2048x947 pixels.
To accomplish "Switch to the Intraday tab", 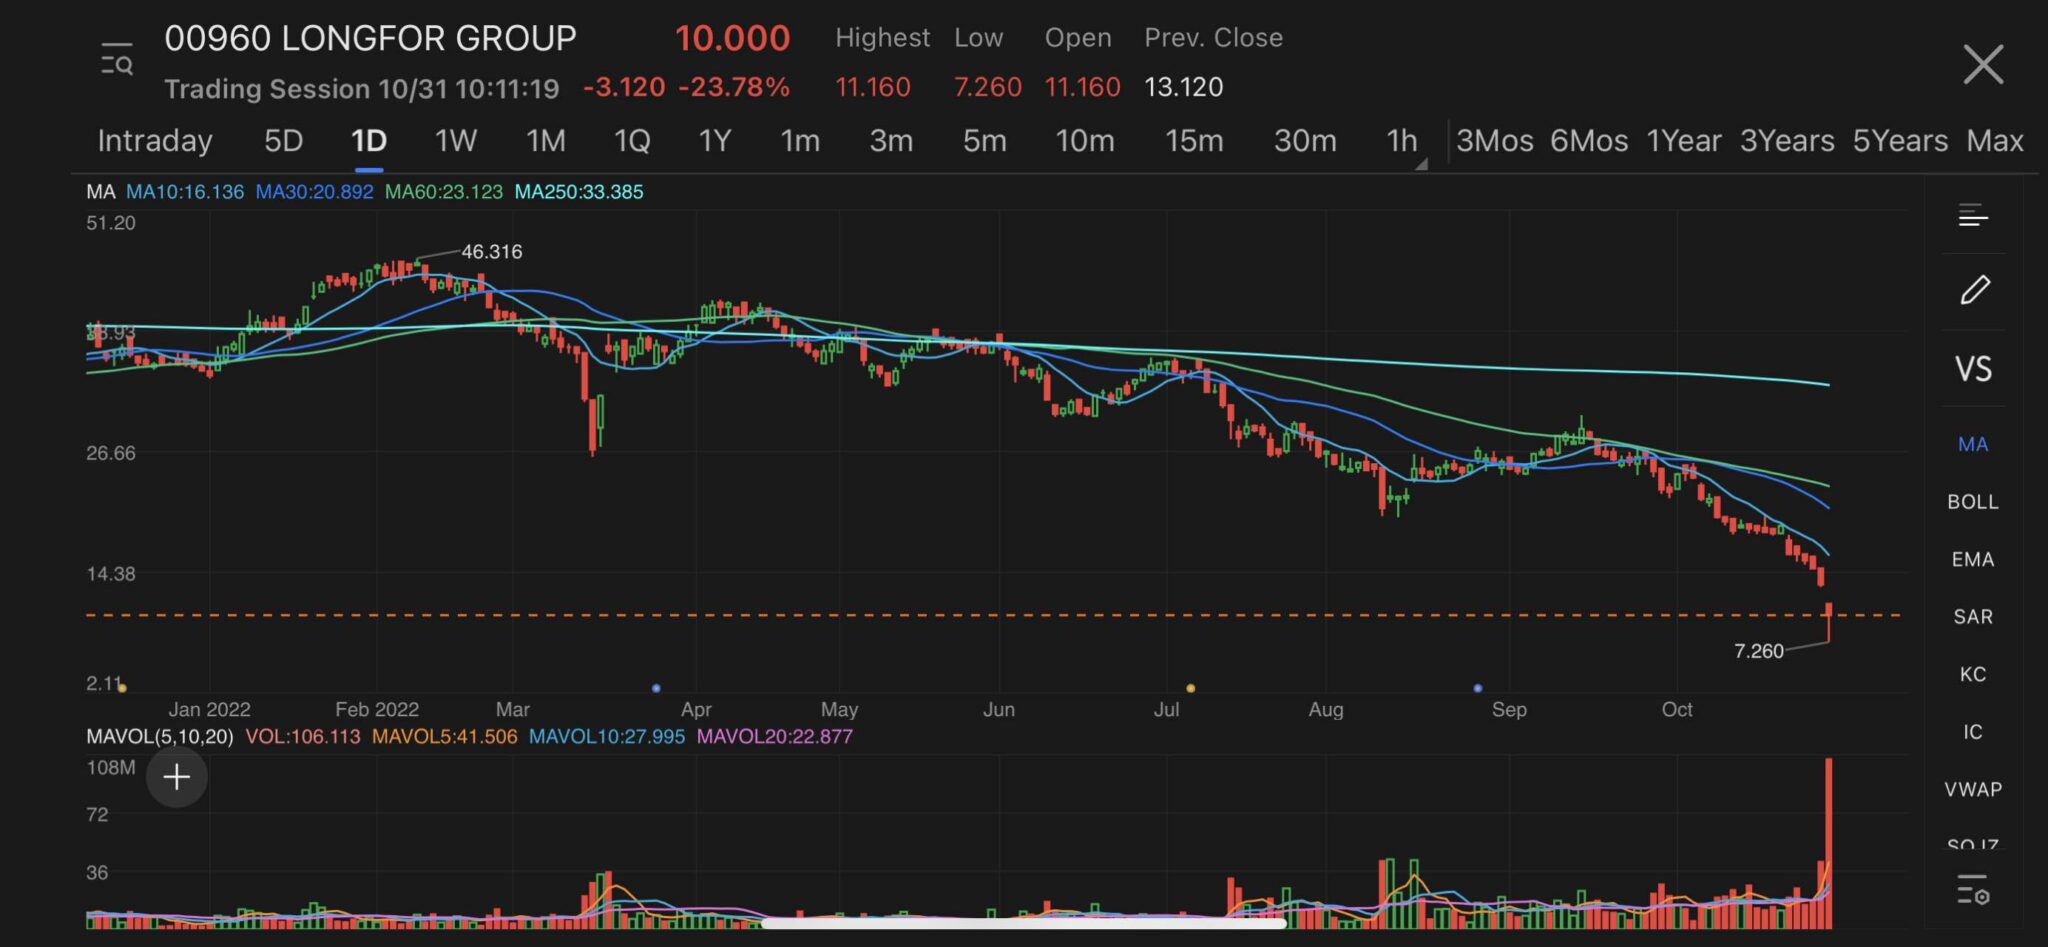I will 155,141.
